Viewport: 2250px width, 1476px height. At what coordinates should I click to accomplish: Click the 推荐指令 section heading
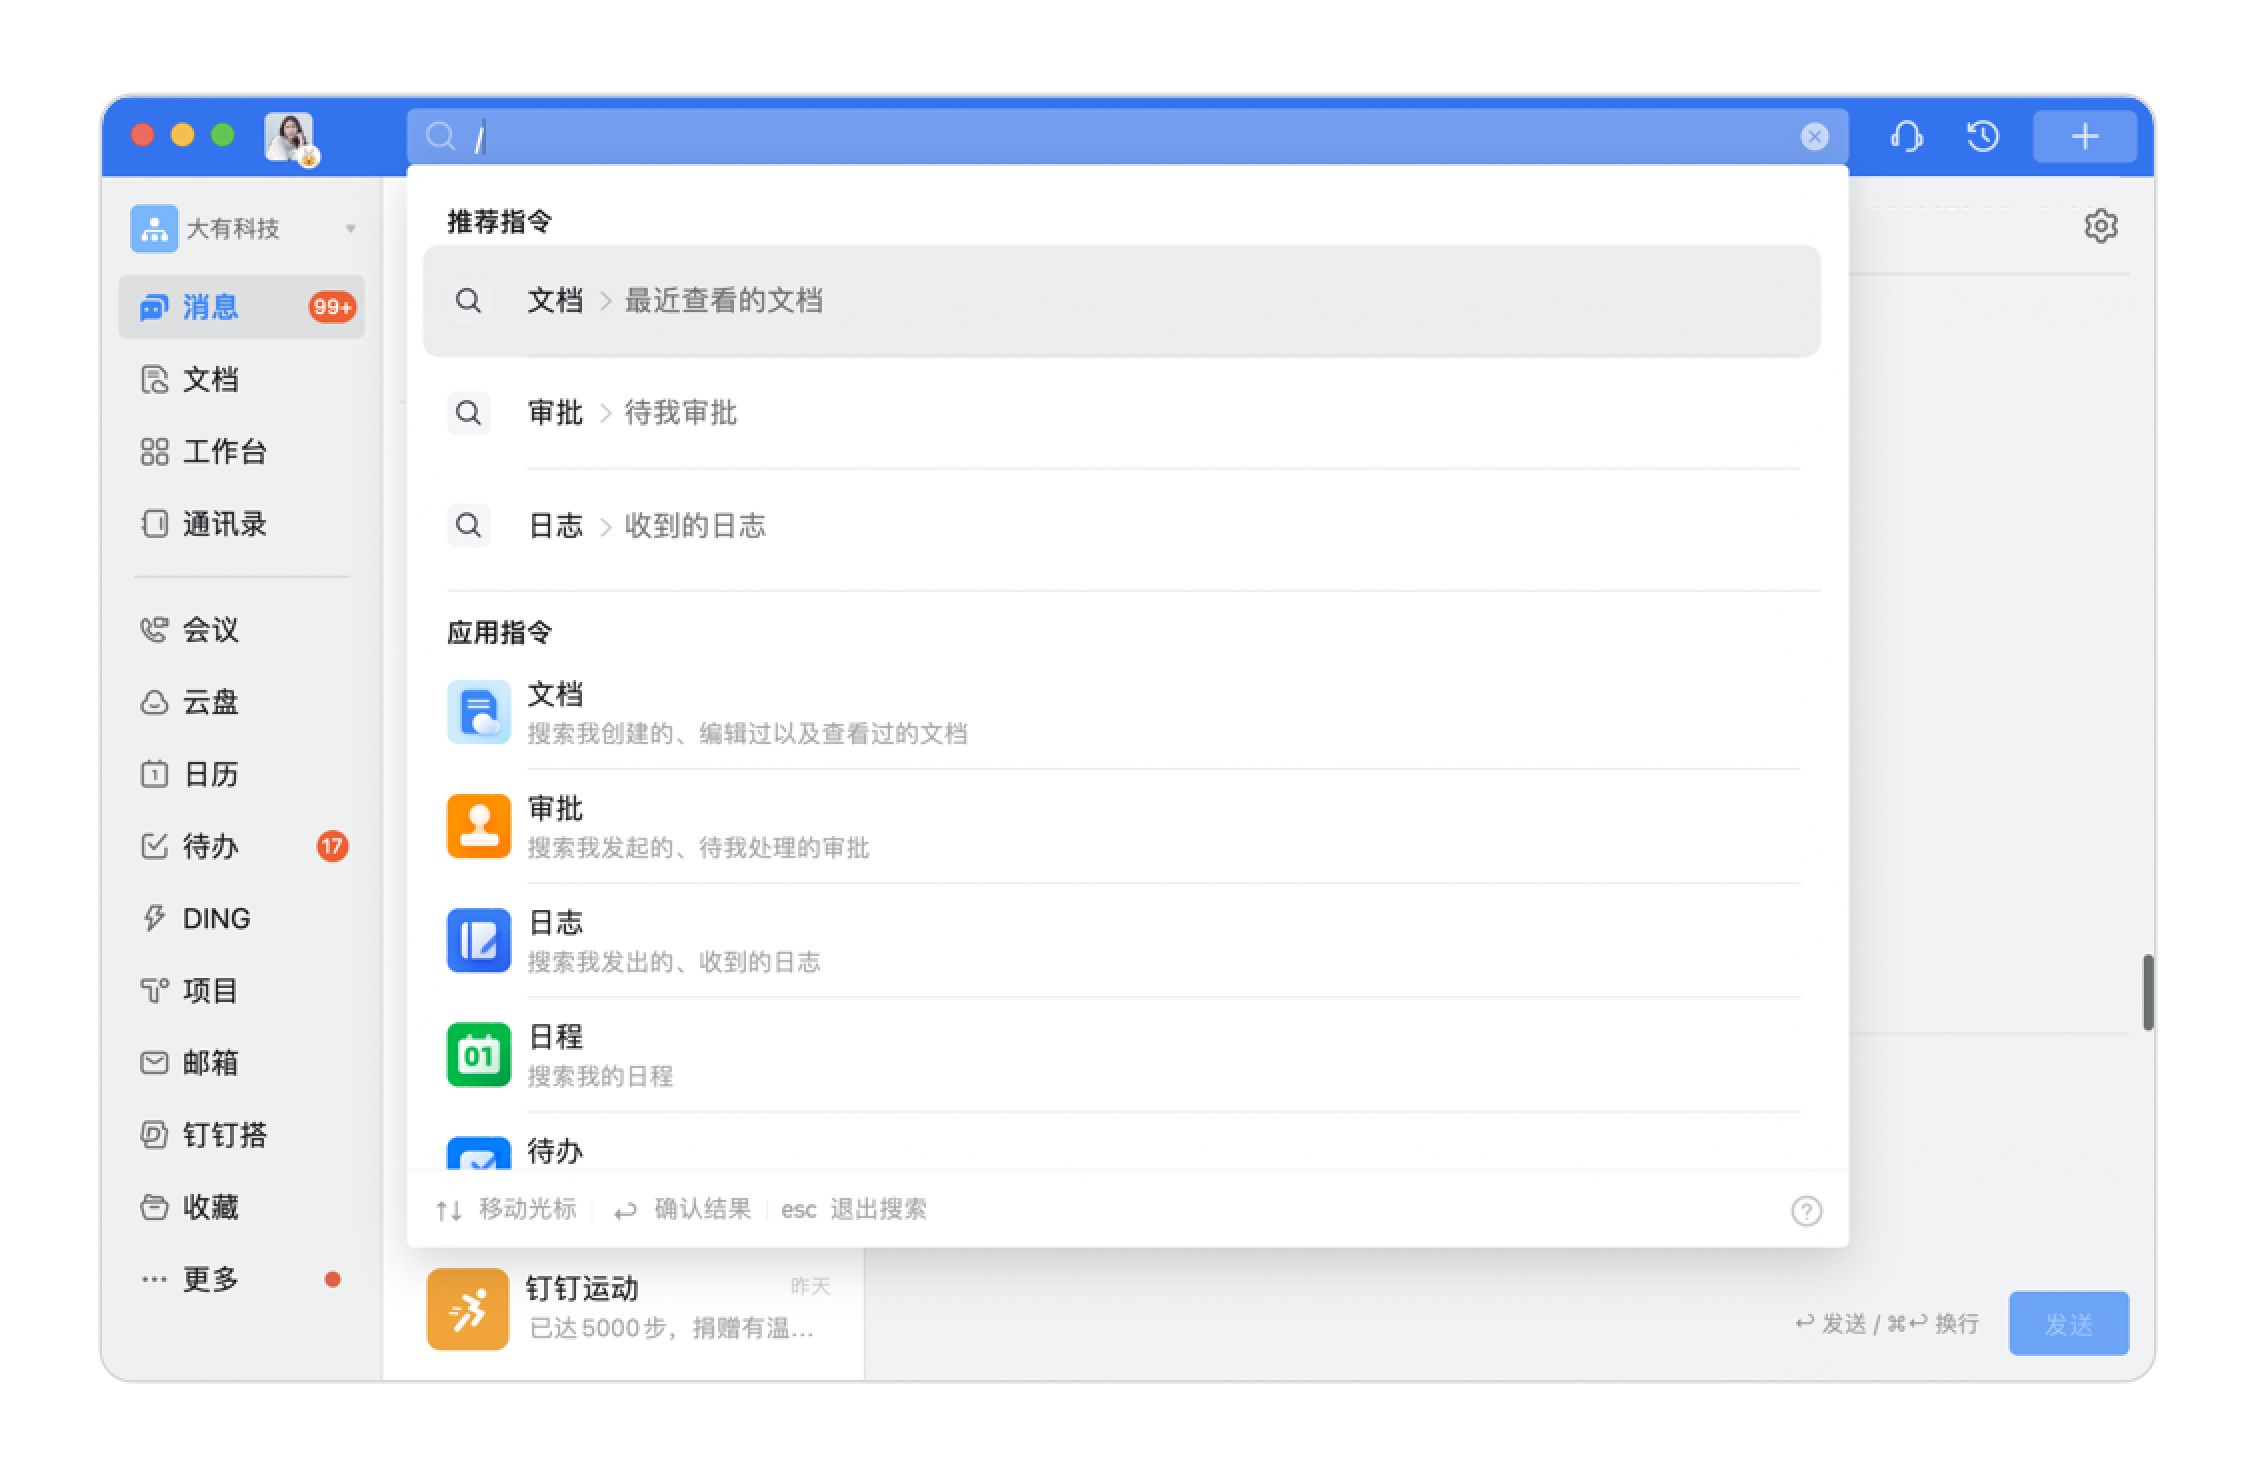coord(499,221)
